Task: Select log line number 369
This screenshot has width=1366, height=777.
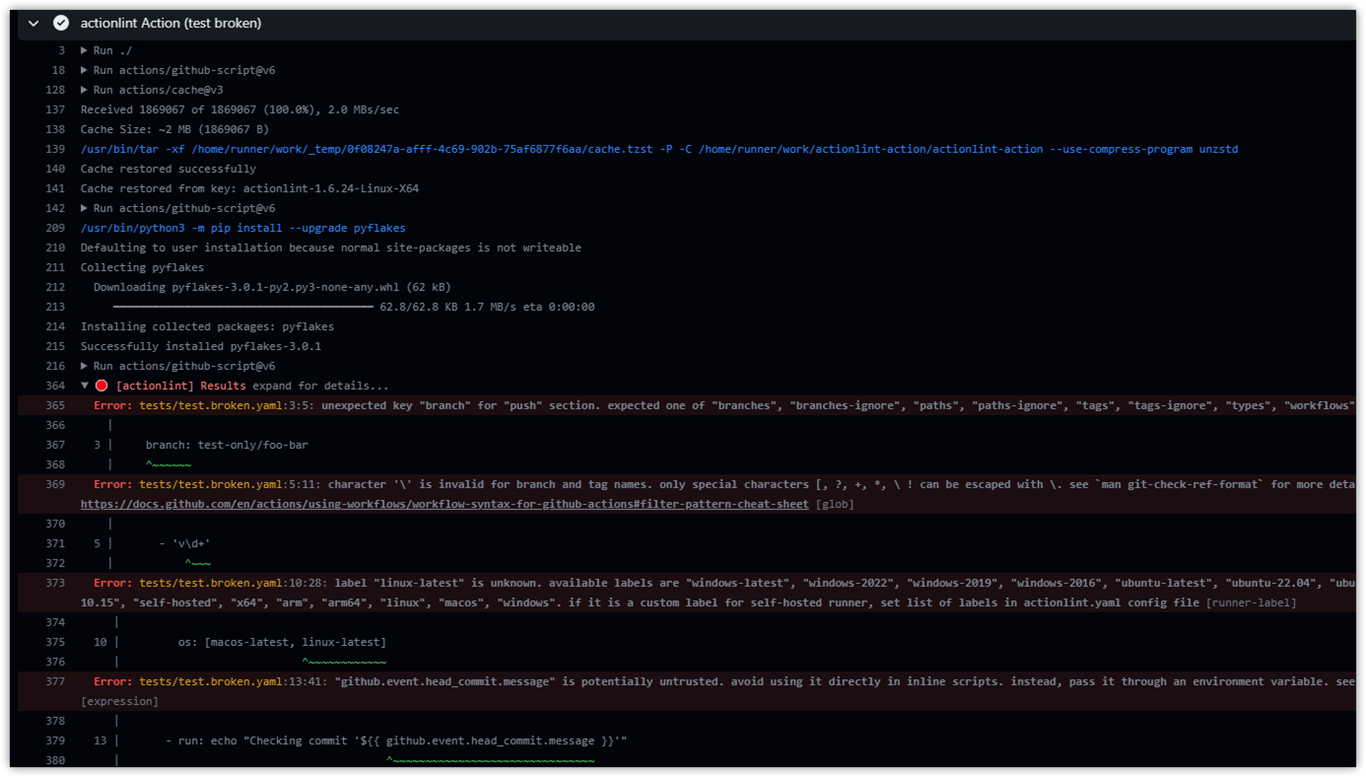Action: (55, 485)
